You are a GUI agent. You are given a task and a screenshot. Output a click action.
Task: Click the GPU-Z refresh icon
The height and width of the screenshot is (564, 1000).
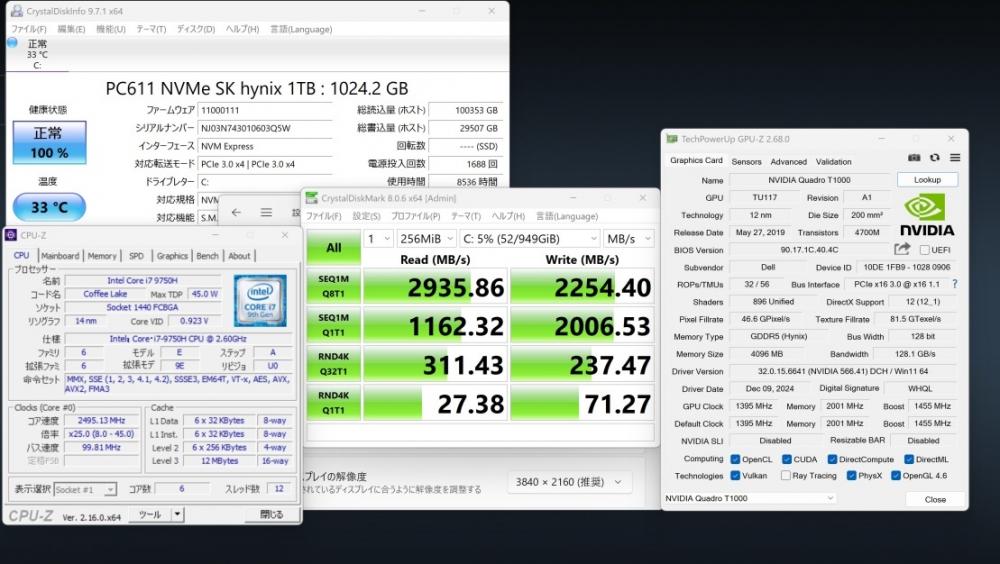tap(934, 158)
